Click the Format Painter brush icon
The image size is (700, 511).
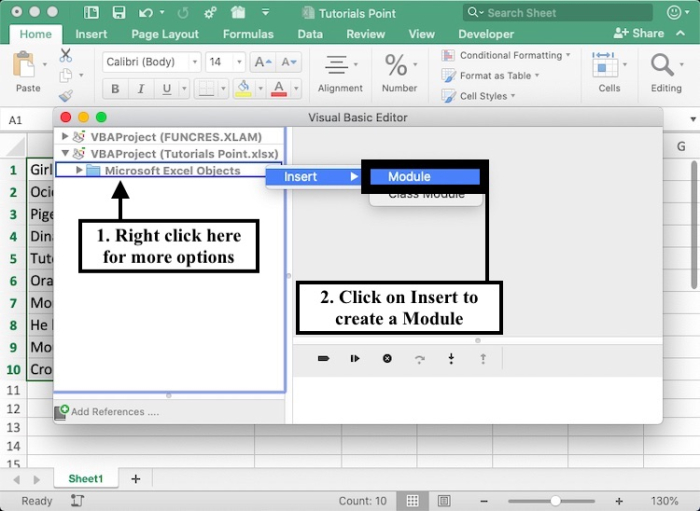click(66, 96)
